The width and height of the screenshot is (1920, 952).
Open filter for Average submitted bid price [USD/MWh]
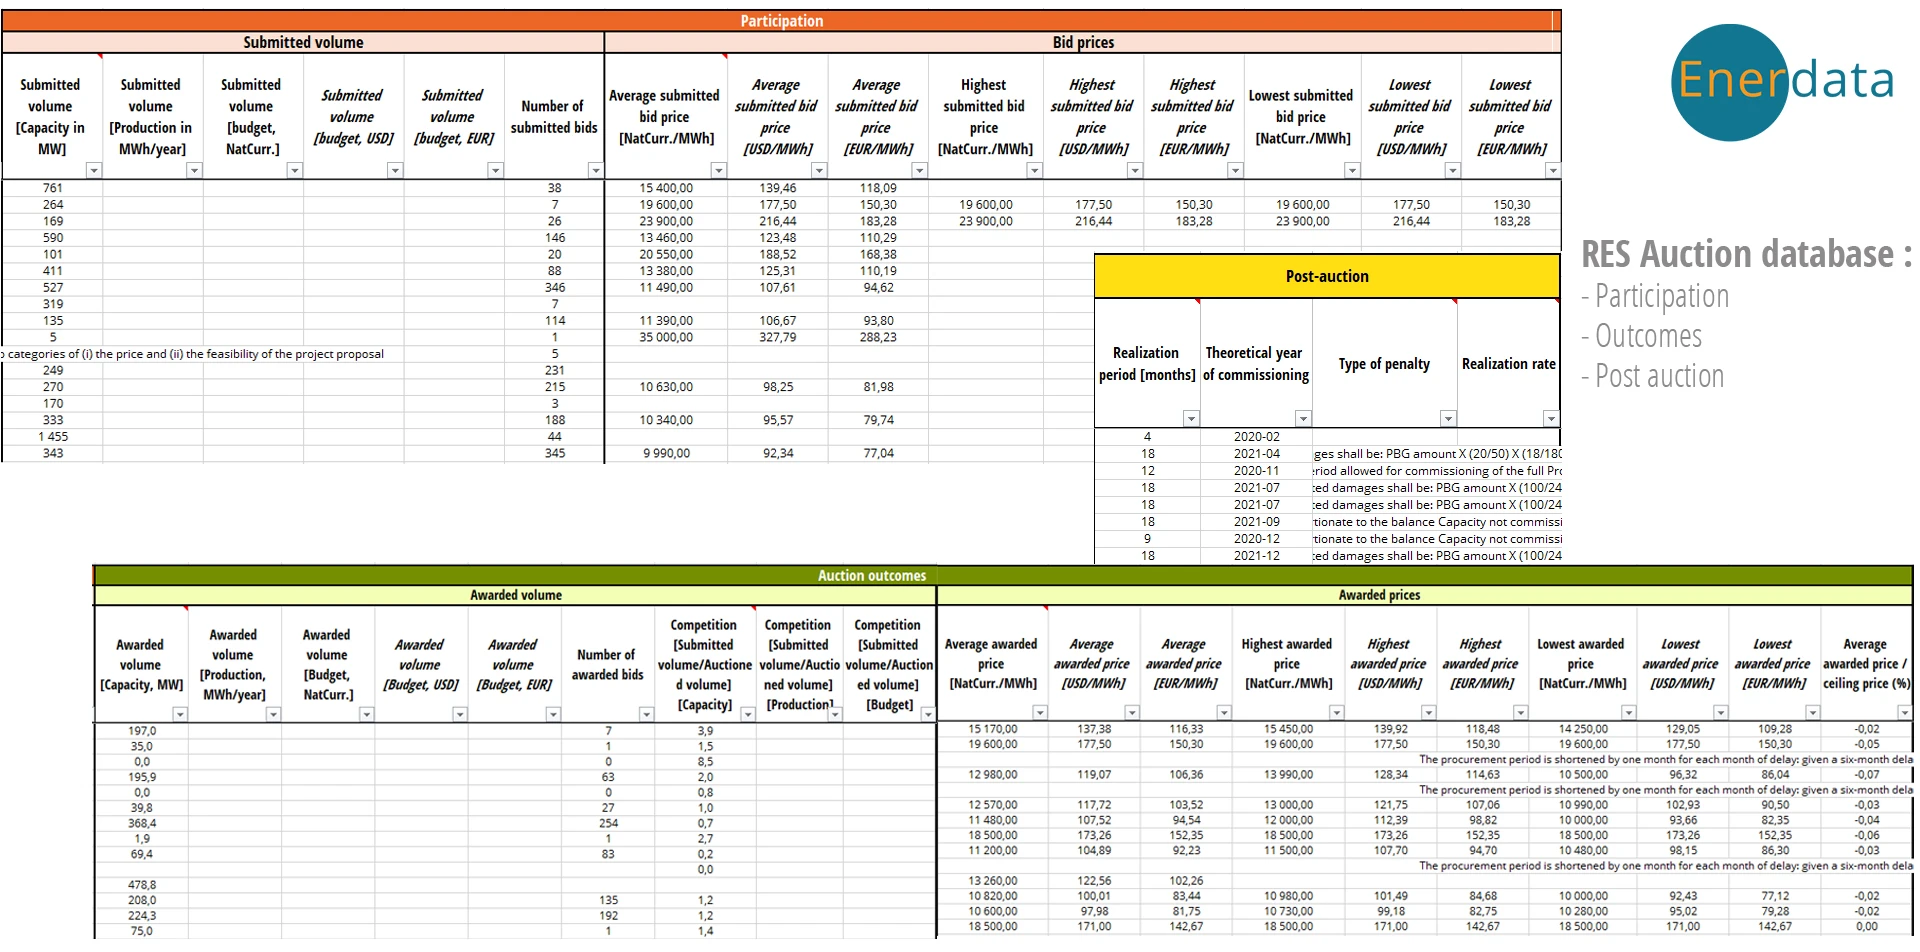(819, 171)
